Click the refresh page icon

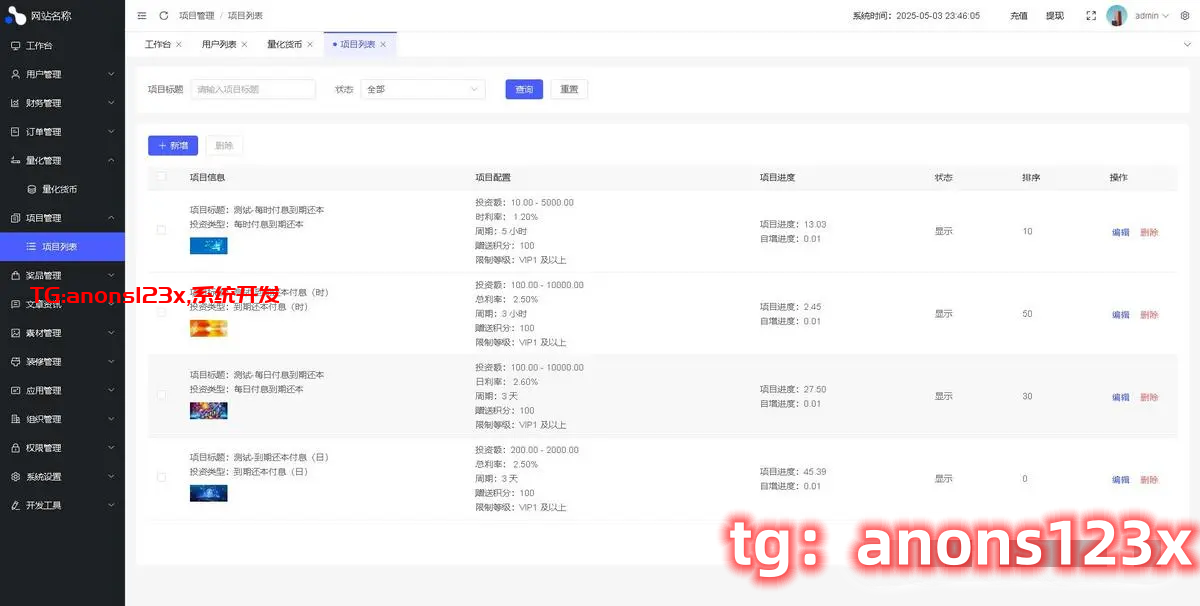[164, 16]
